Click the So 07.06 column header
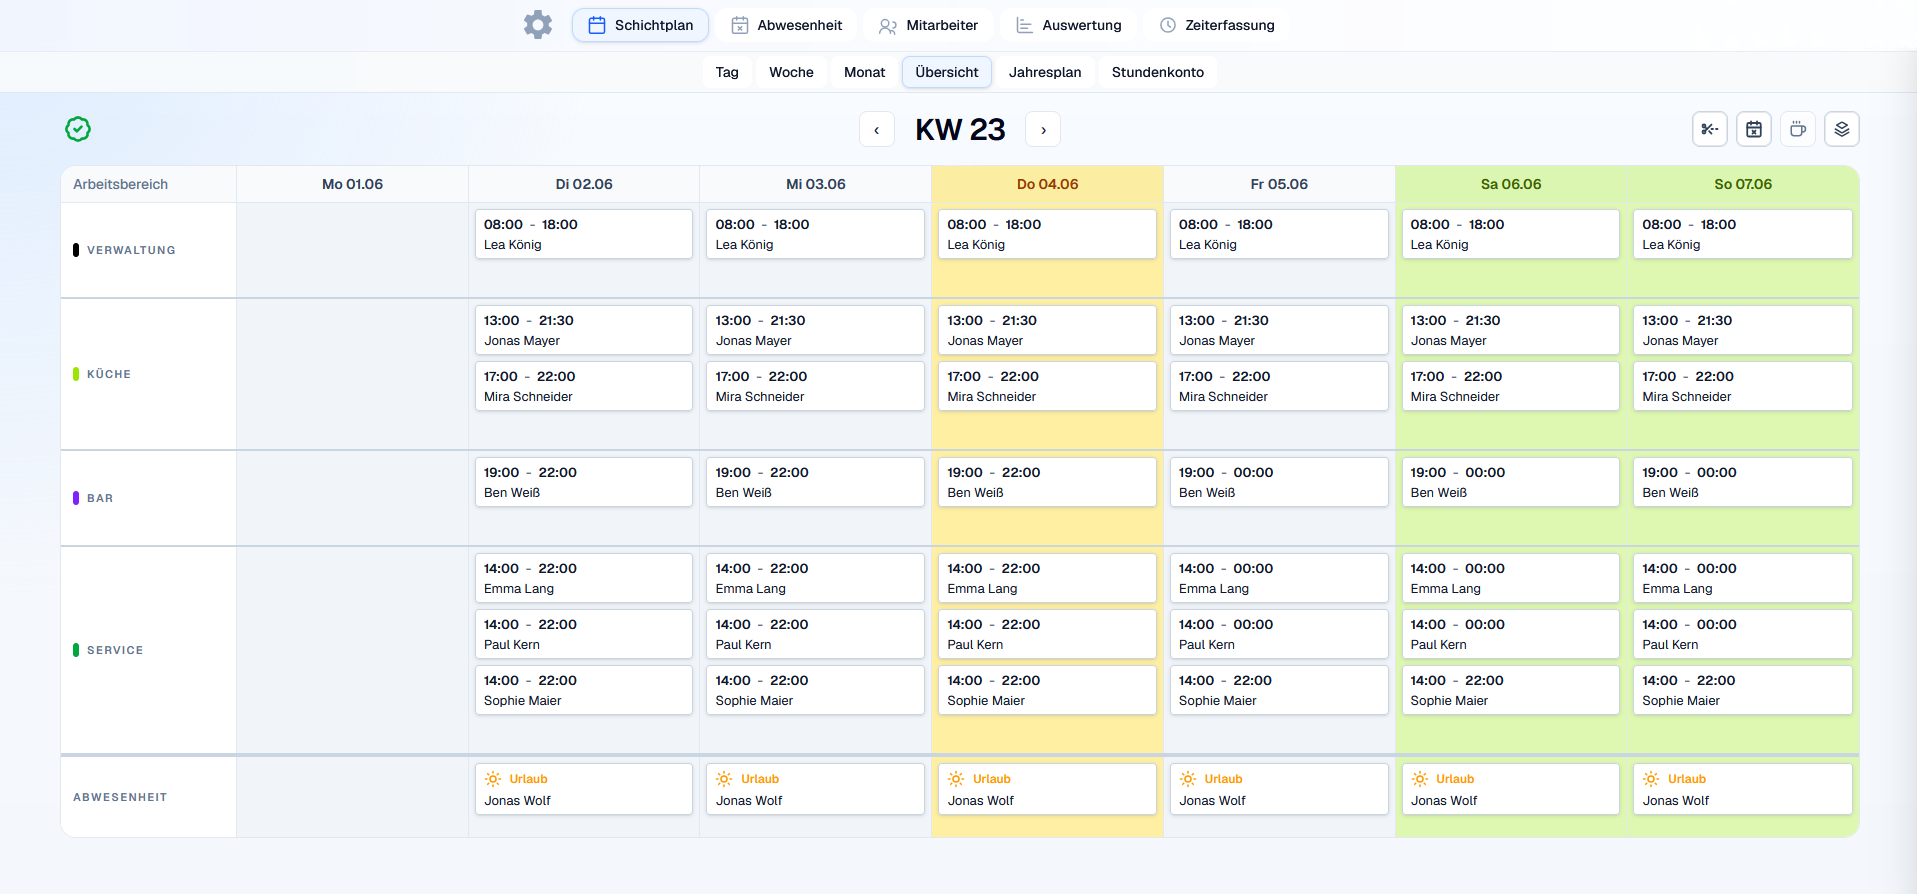This screenshot has width=1917, height=894. point(1743,184)
